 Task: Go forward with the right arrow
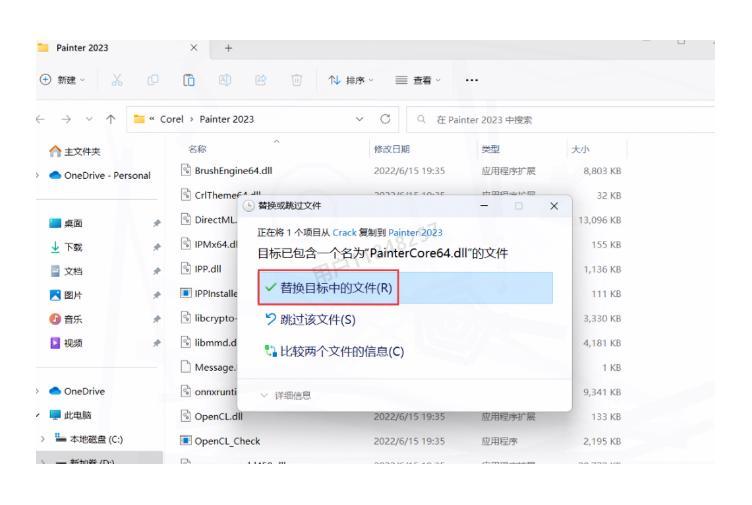click(66, 119)
